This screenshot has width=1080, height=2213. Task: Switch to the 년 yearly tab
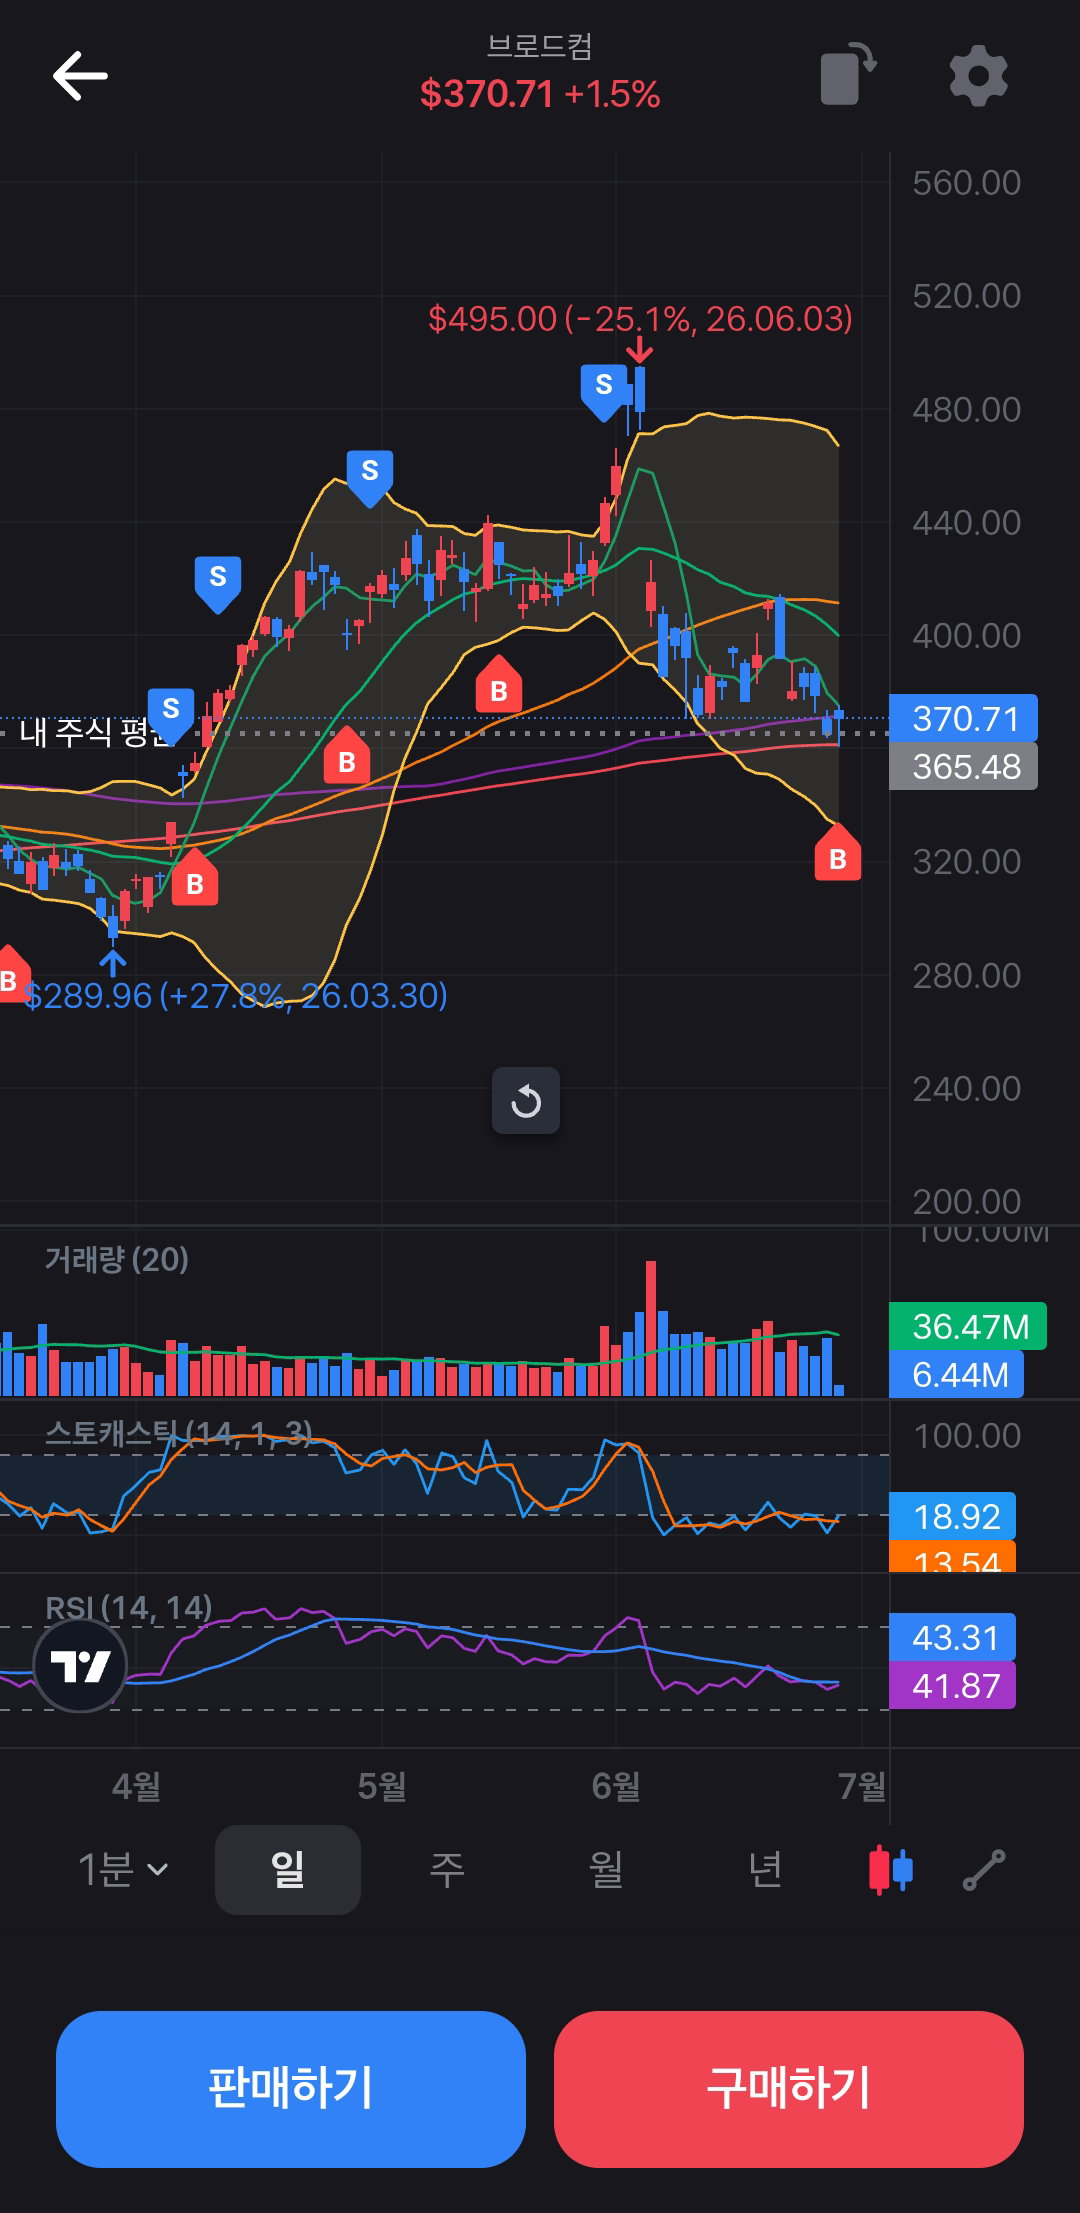tap(765, 1869)
